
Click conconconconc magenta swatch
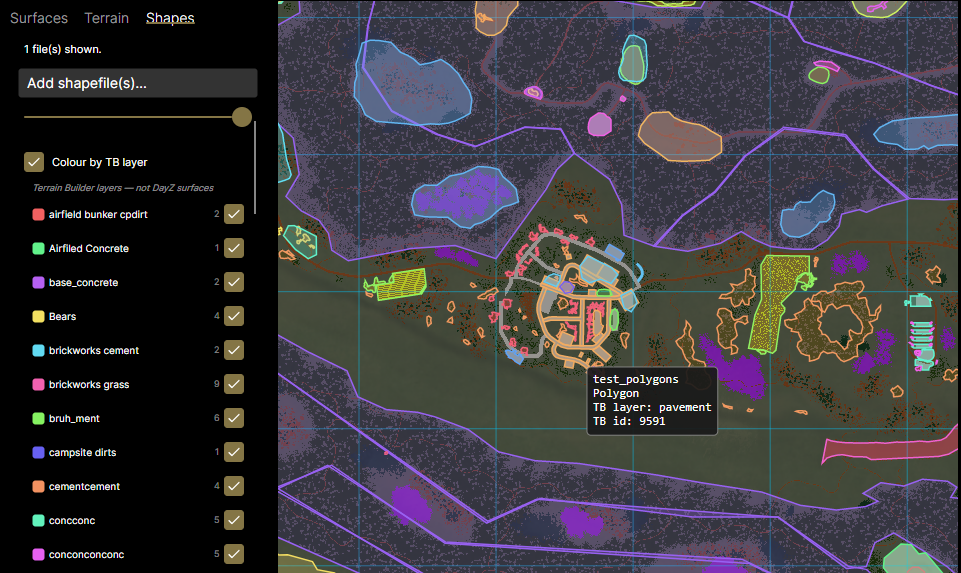click(x=38, y=555)
